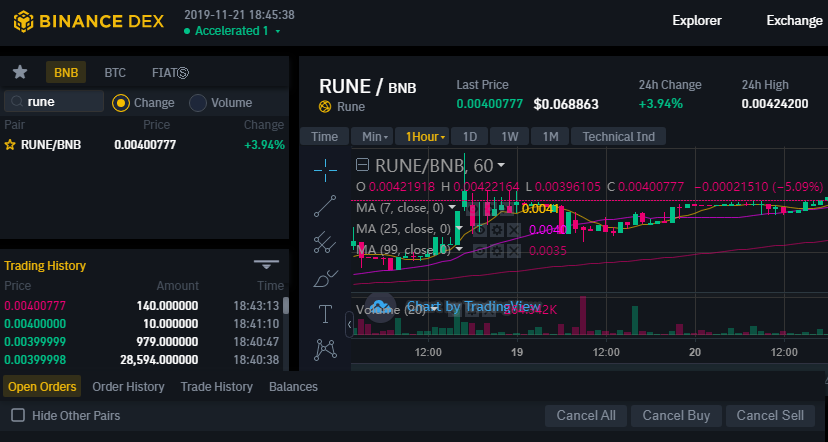Screen dimensions: 828x442
Task: Click trade amount 28,594.000000
Action: [159, 360]
